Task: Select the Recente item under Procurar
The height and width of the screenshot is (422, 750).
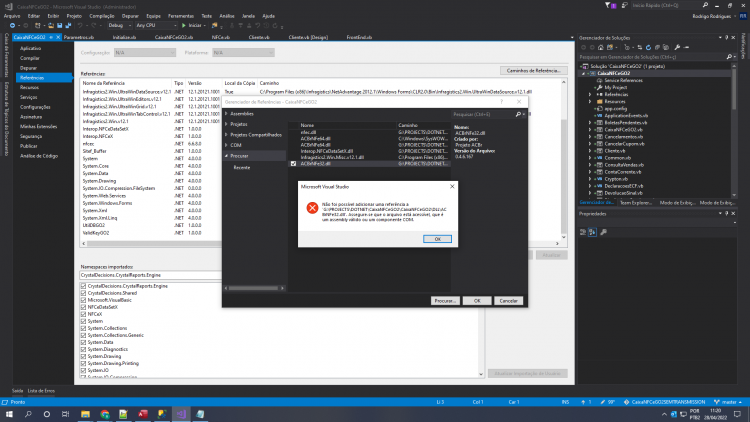Action: click(242, 167)
